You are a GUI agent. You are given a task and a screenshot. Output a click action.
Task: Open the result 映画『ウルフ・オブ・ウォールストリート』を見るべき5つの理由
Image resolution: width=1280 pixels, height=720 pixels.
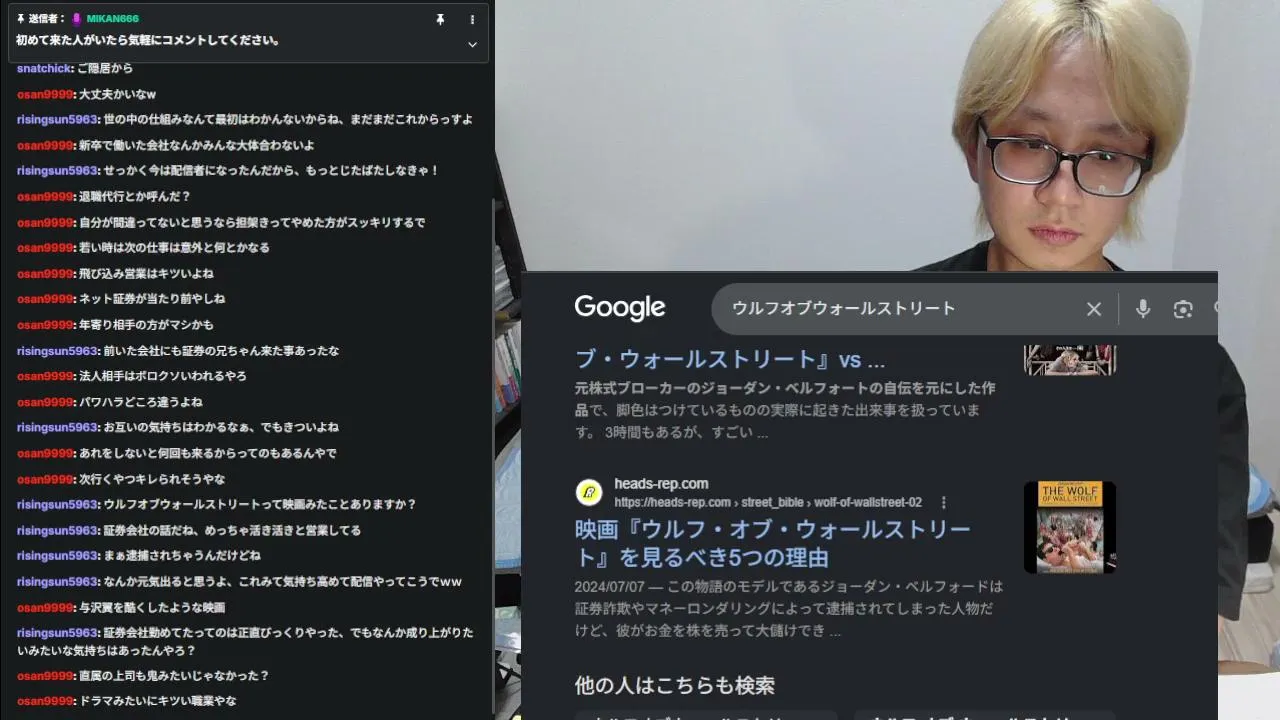(x=773, y=543)
